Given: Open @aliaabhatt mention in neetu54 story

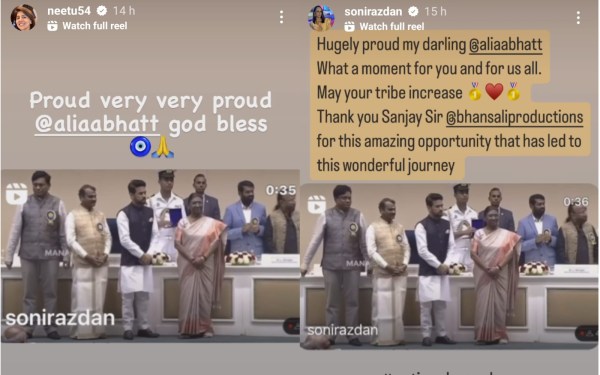Looking at the screenshot, I should pyautogui.click(x=97, y=124).
